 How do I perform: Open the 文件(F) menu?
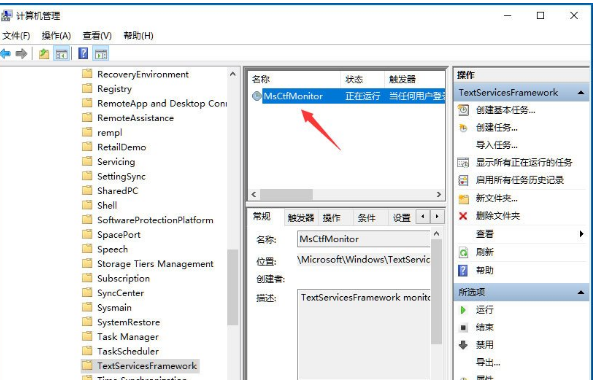pyautogui.click(x=16, y=36)
